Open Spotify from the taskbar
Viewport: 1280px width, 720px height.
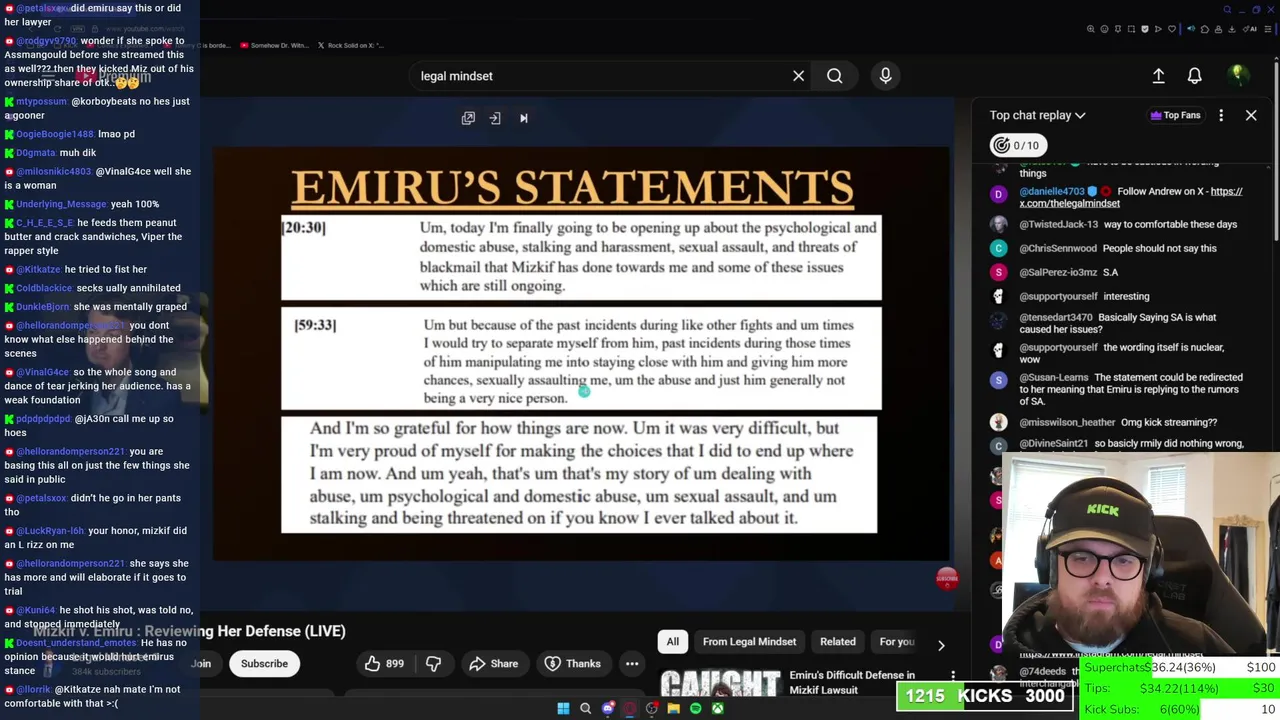point(696,709)
